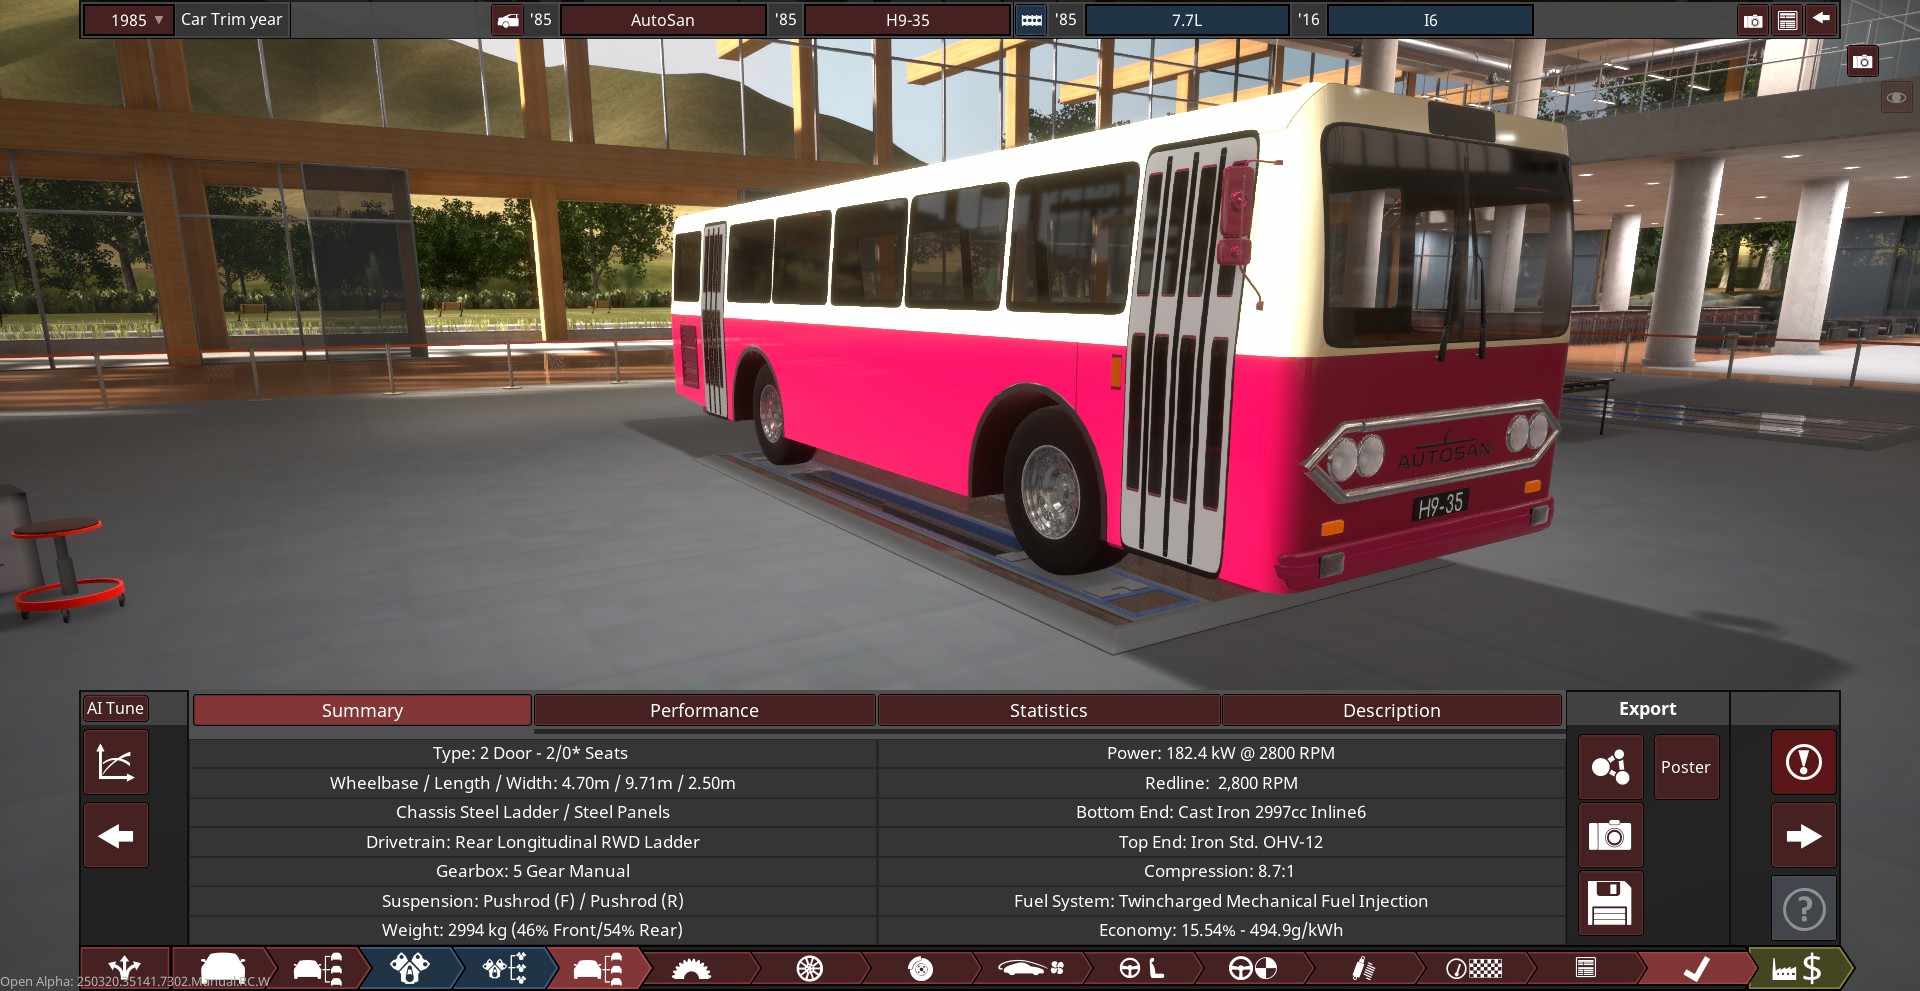Click the greyed-out help question mark icon
This screenshot has width=1920, height=991.
click(1804, 908)
